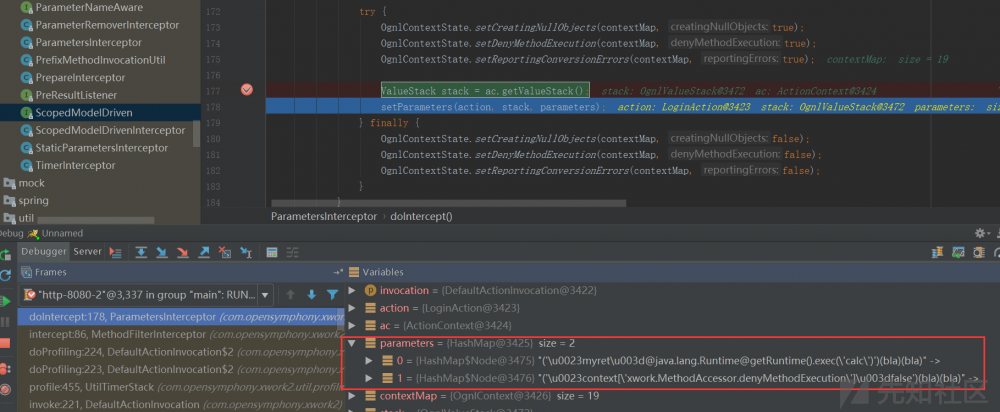This screenshot has height=412, width=1000.
Task: Pause the program in the debug sidebar
Action: (5, 322)
